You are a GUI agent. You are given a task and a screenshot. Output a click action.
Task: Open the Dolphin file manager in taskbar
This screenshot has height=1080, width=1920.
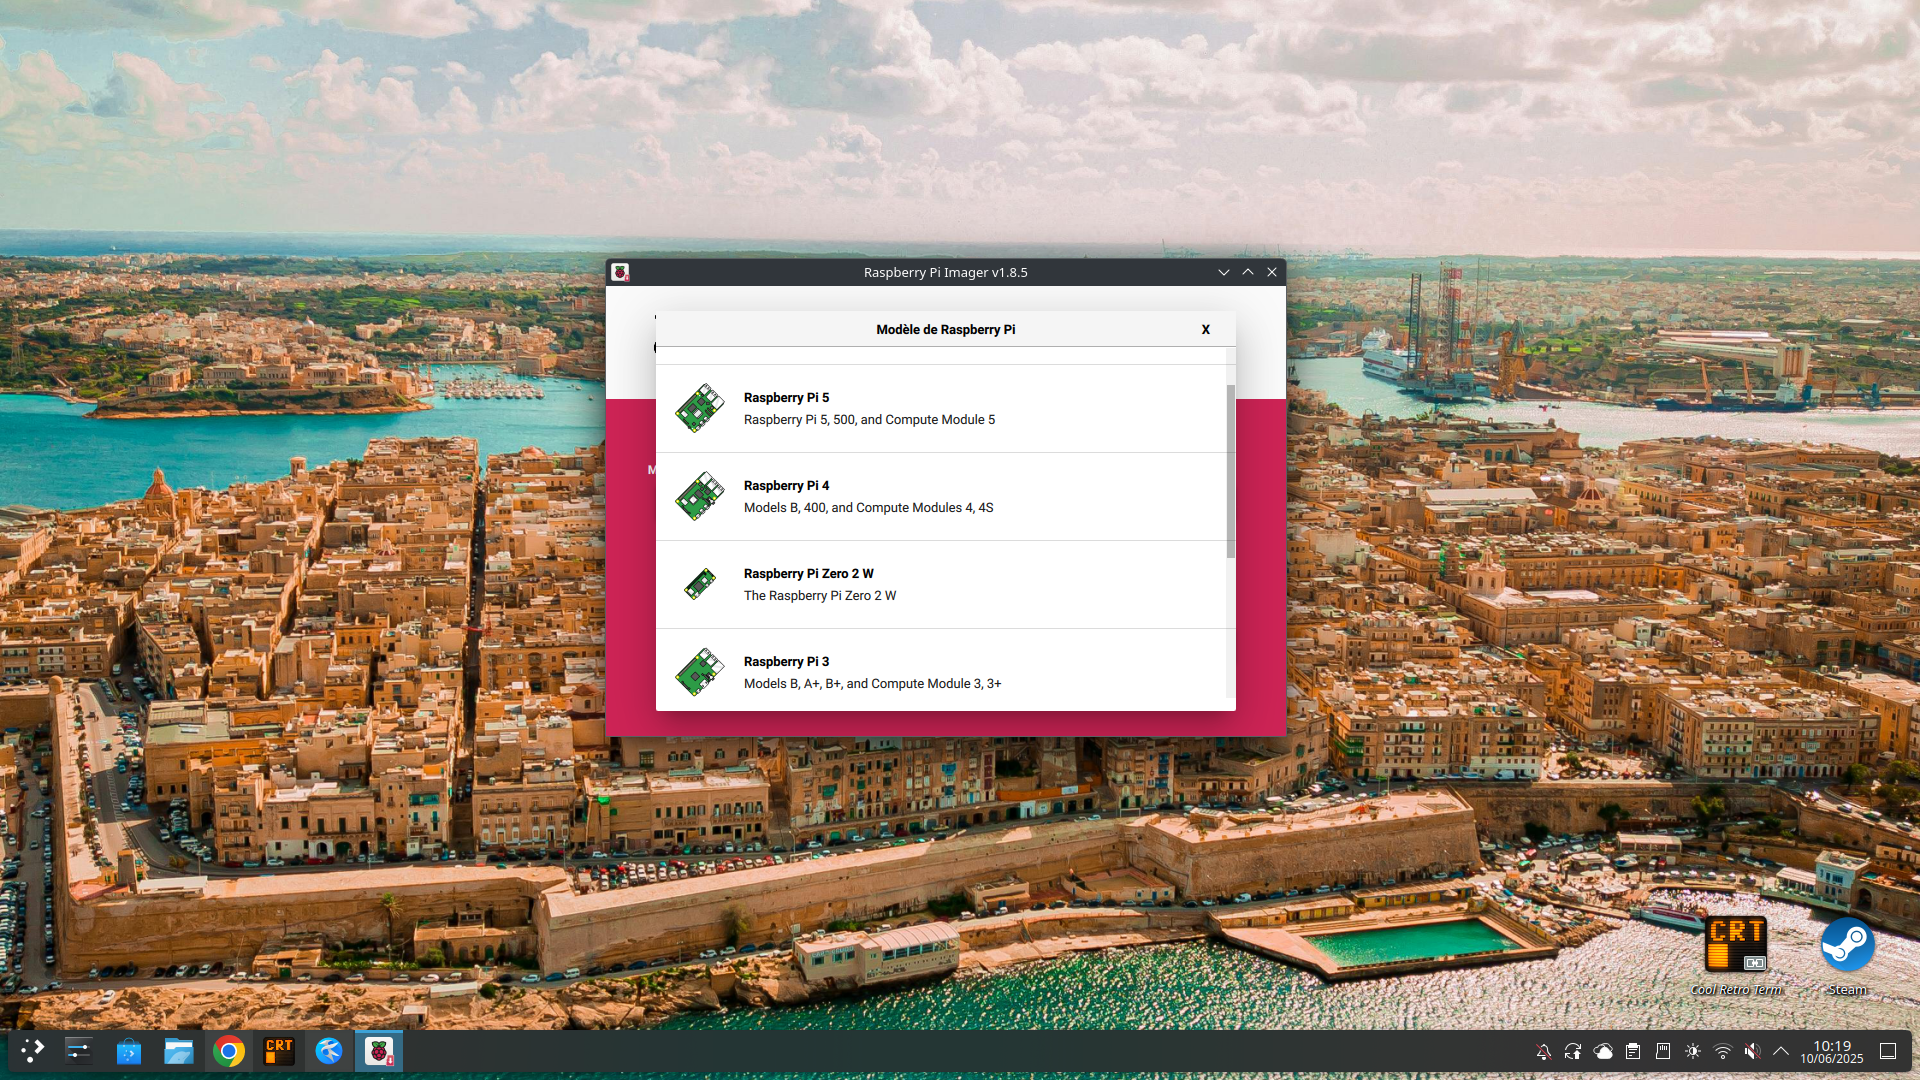(x=179, y=1051)
